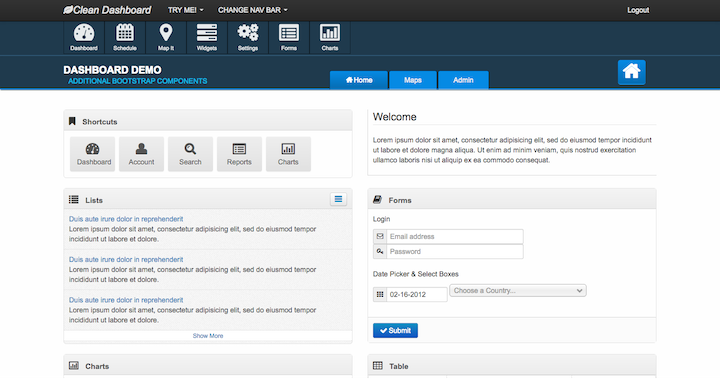Open the second Duis aute irure list link
Image resolution: width=720 pixels, height=389 pixels.
(x=126, y=259)
